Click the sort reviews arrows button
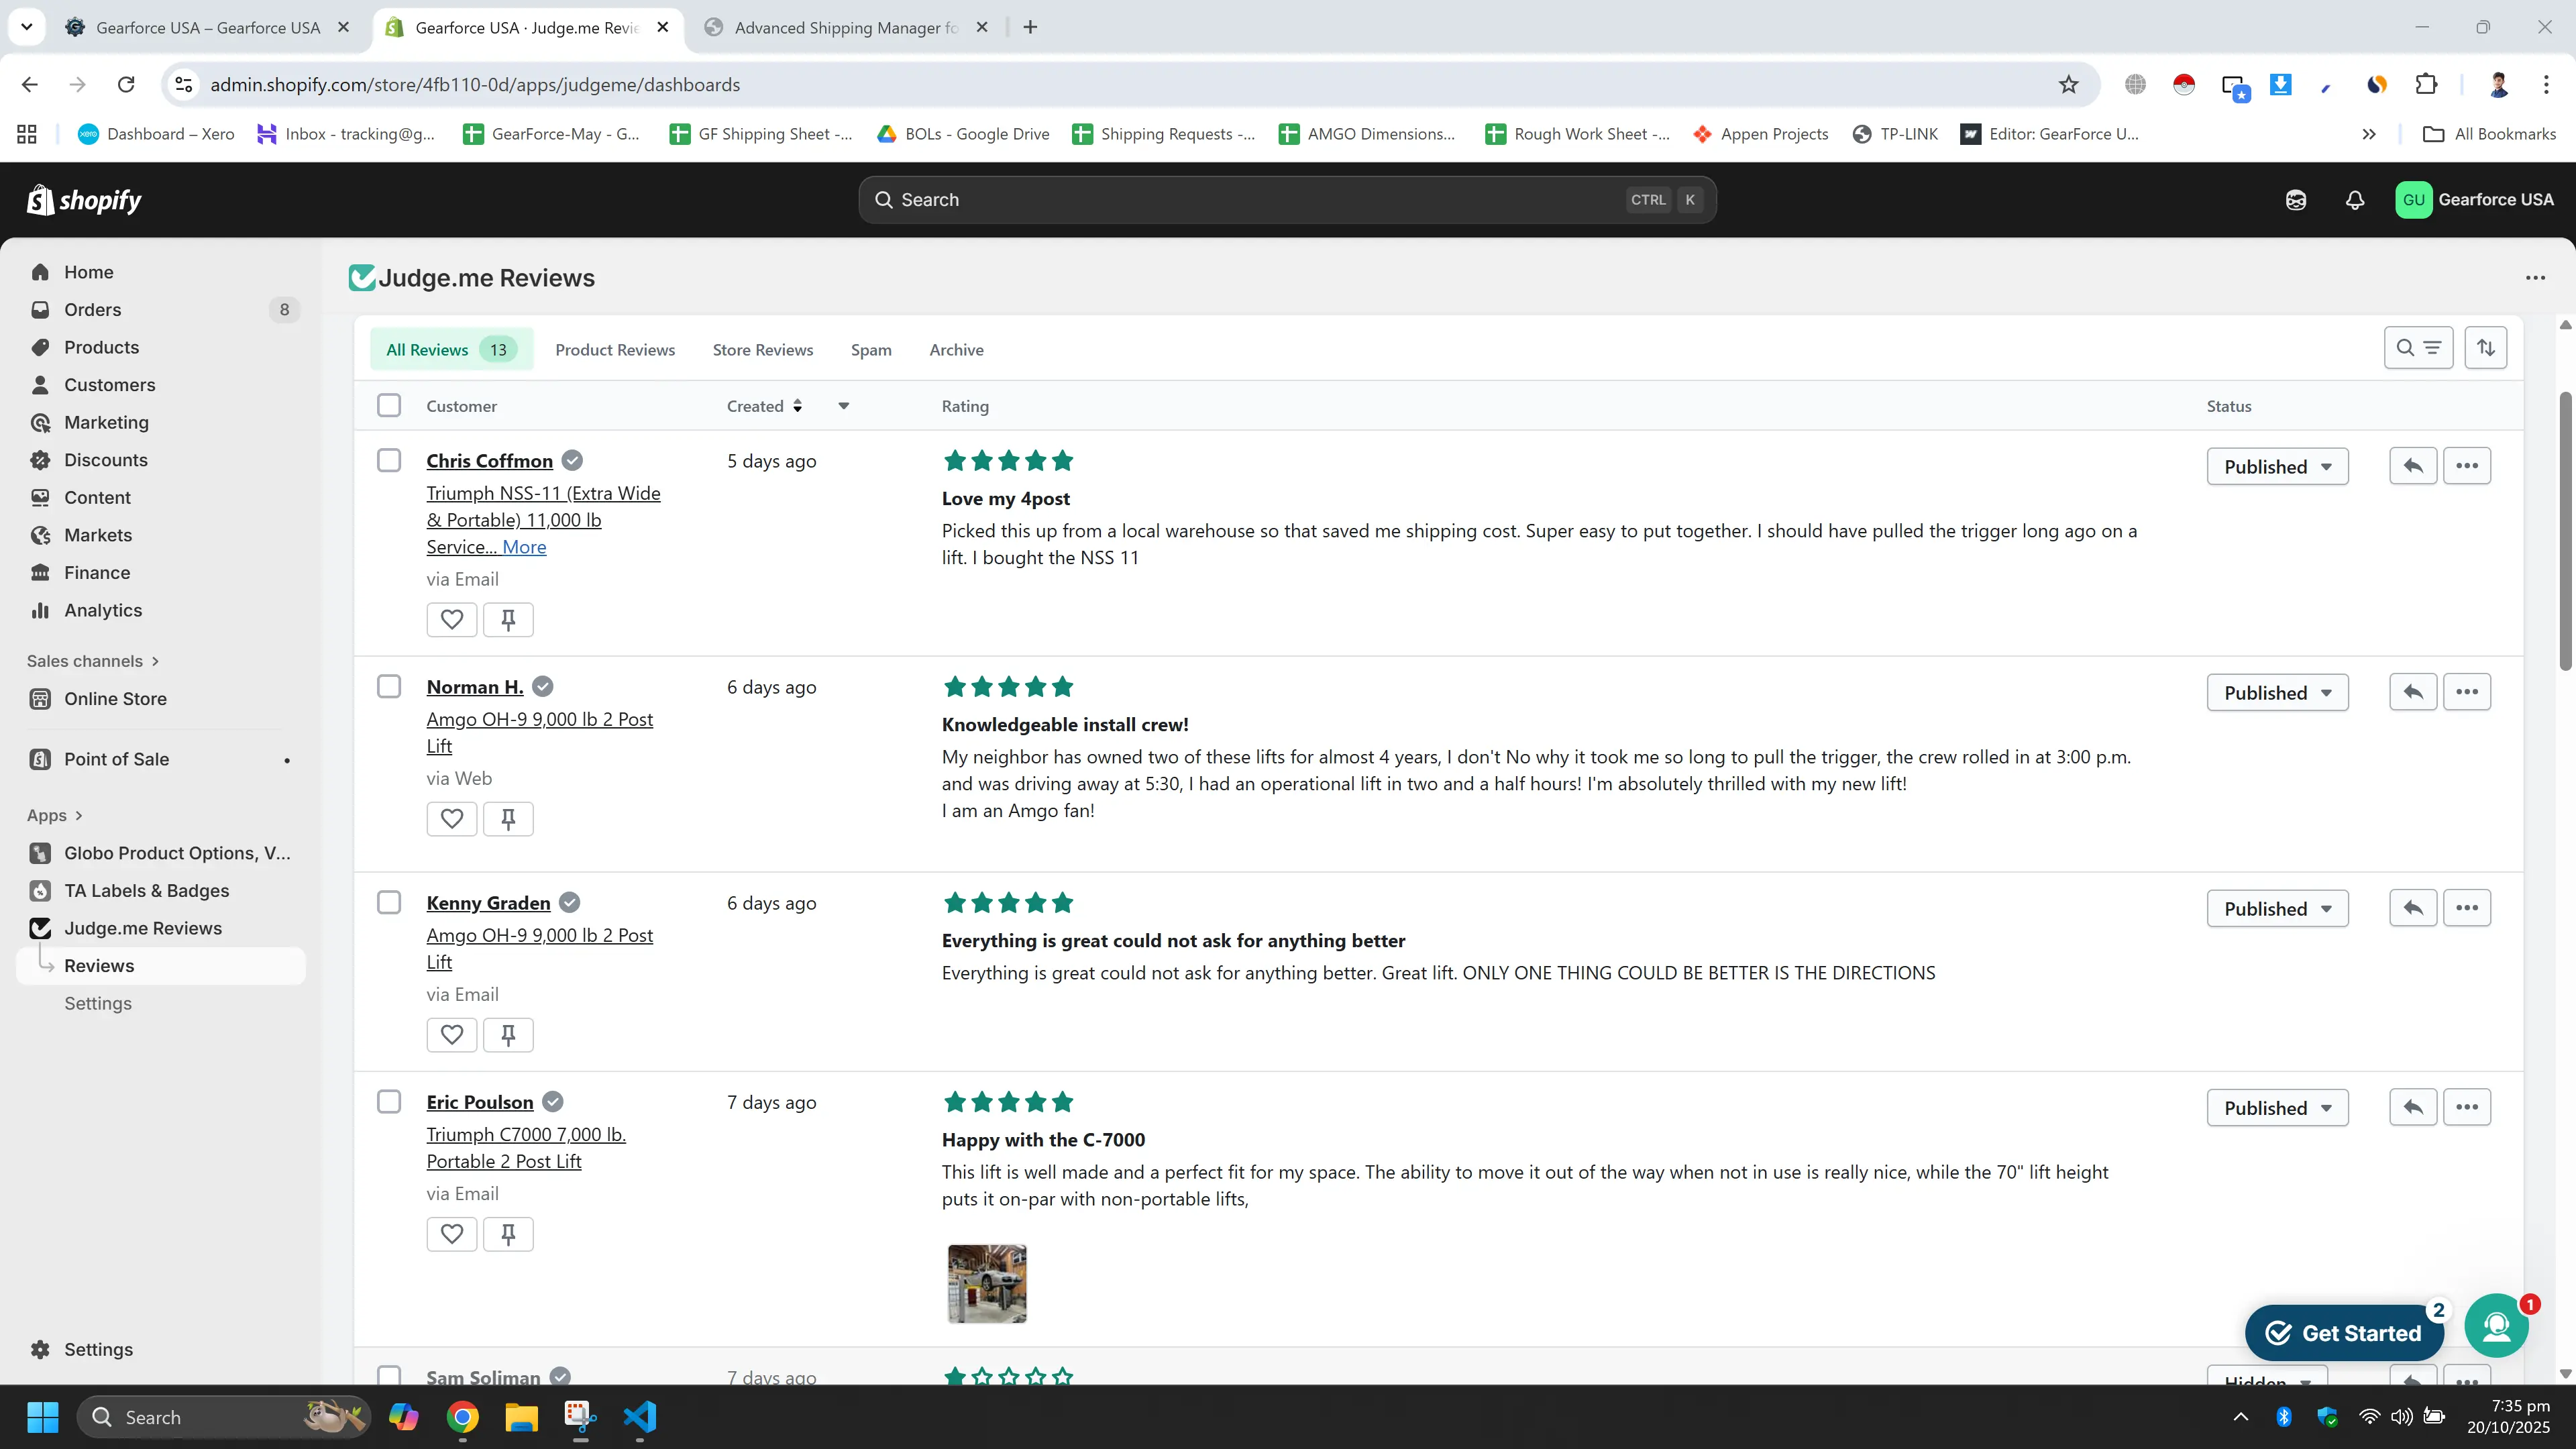The image size is (2576, 1449). [x=2486, y=348]
